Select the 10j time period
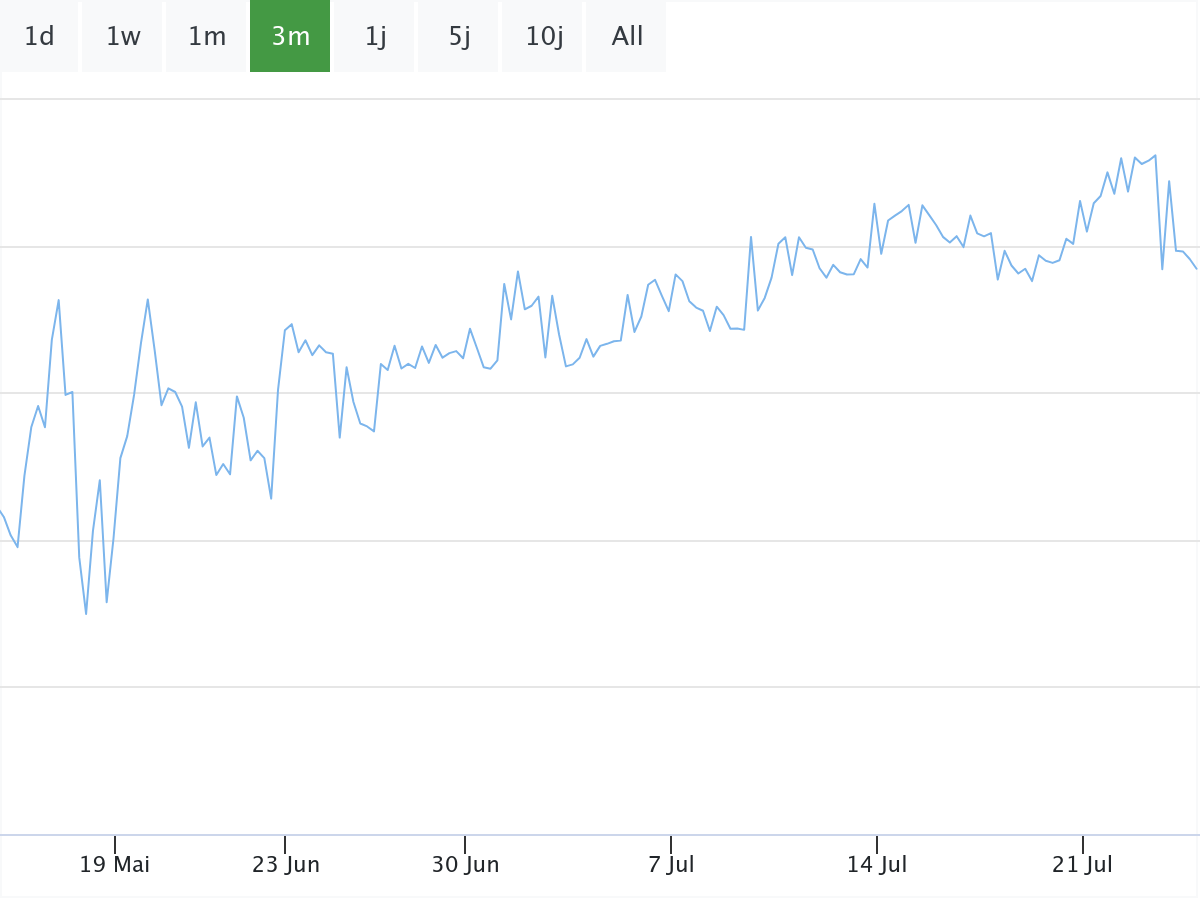The height and width of the screenshot is (900, 1200). [x=543, y=37]
